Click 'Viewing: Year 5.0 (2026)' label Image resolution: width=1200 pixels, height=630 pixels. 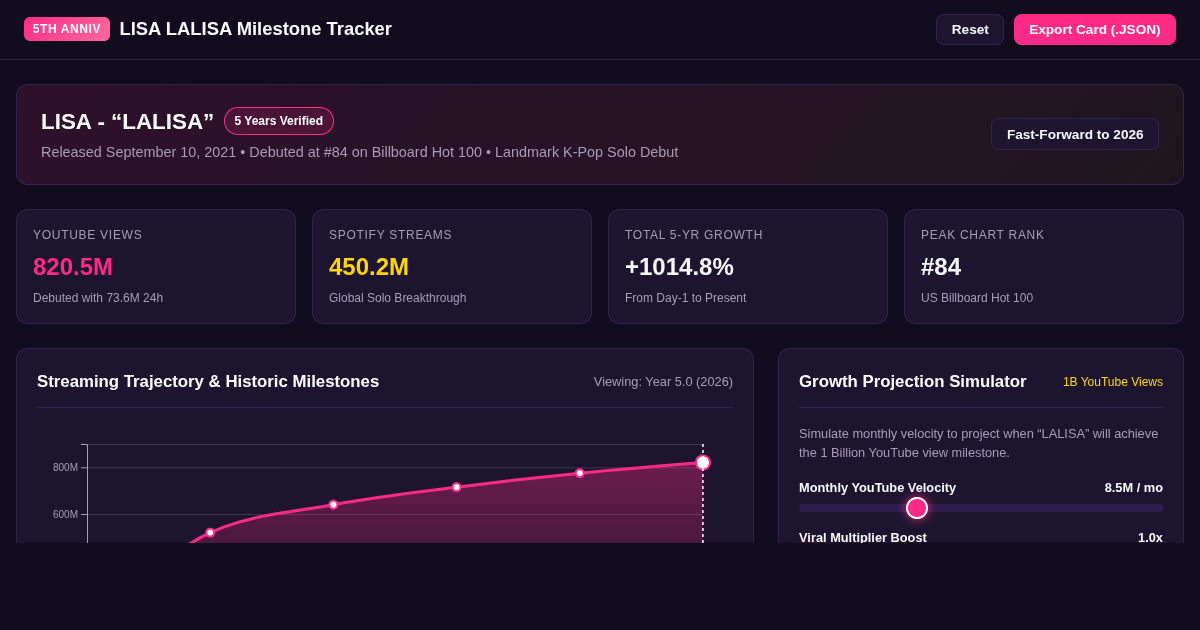[x=663, y=382]
